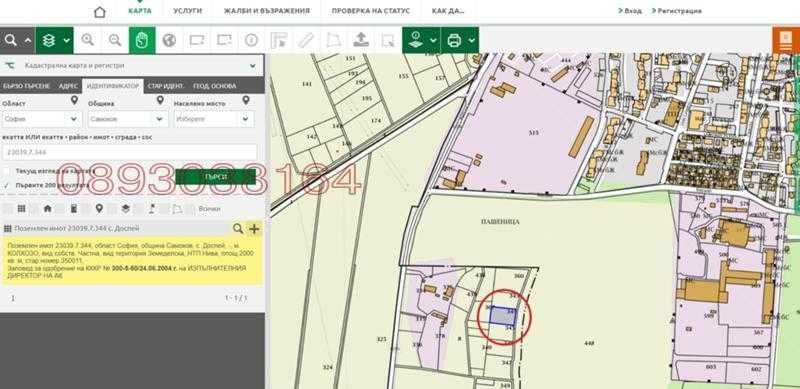
Task: Select the zoom out tool
Action: pyautogui.click(x=115, y=40)
